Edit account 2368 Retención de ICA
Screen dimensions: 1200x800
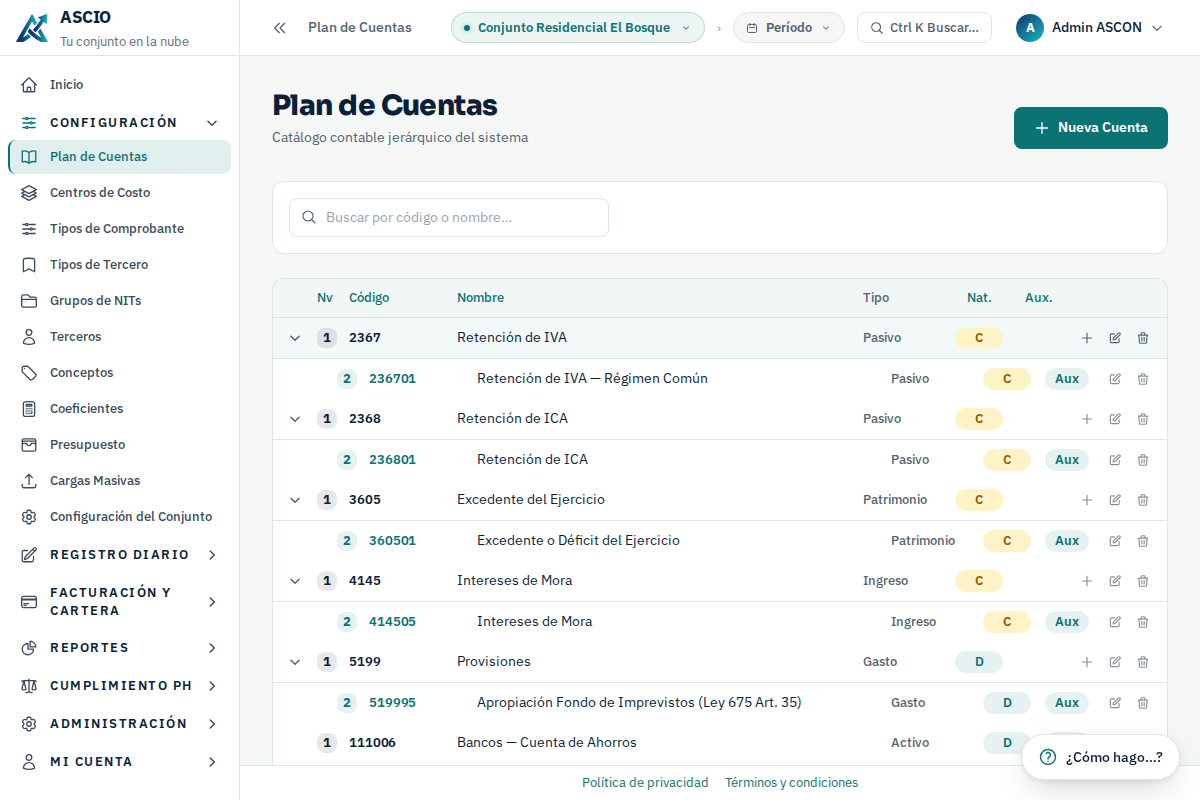(x=1115, y=419)
